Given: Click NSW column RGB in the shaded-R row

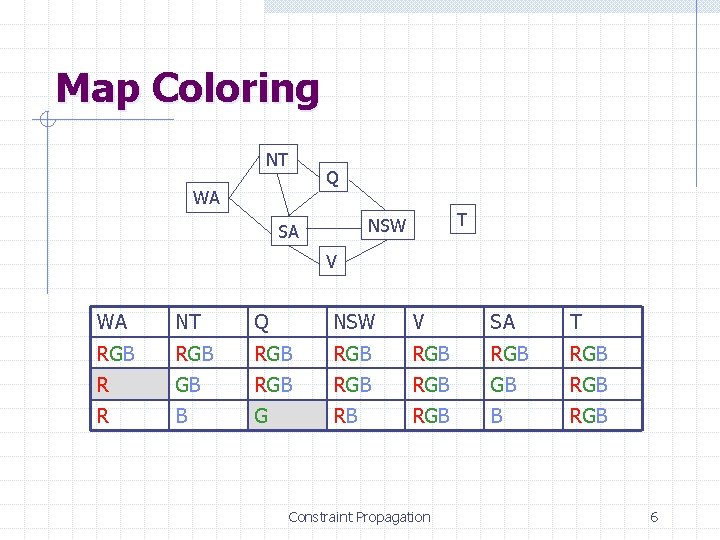Looking at the screenshot, I should tap(366, 384).
